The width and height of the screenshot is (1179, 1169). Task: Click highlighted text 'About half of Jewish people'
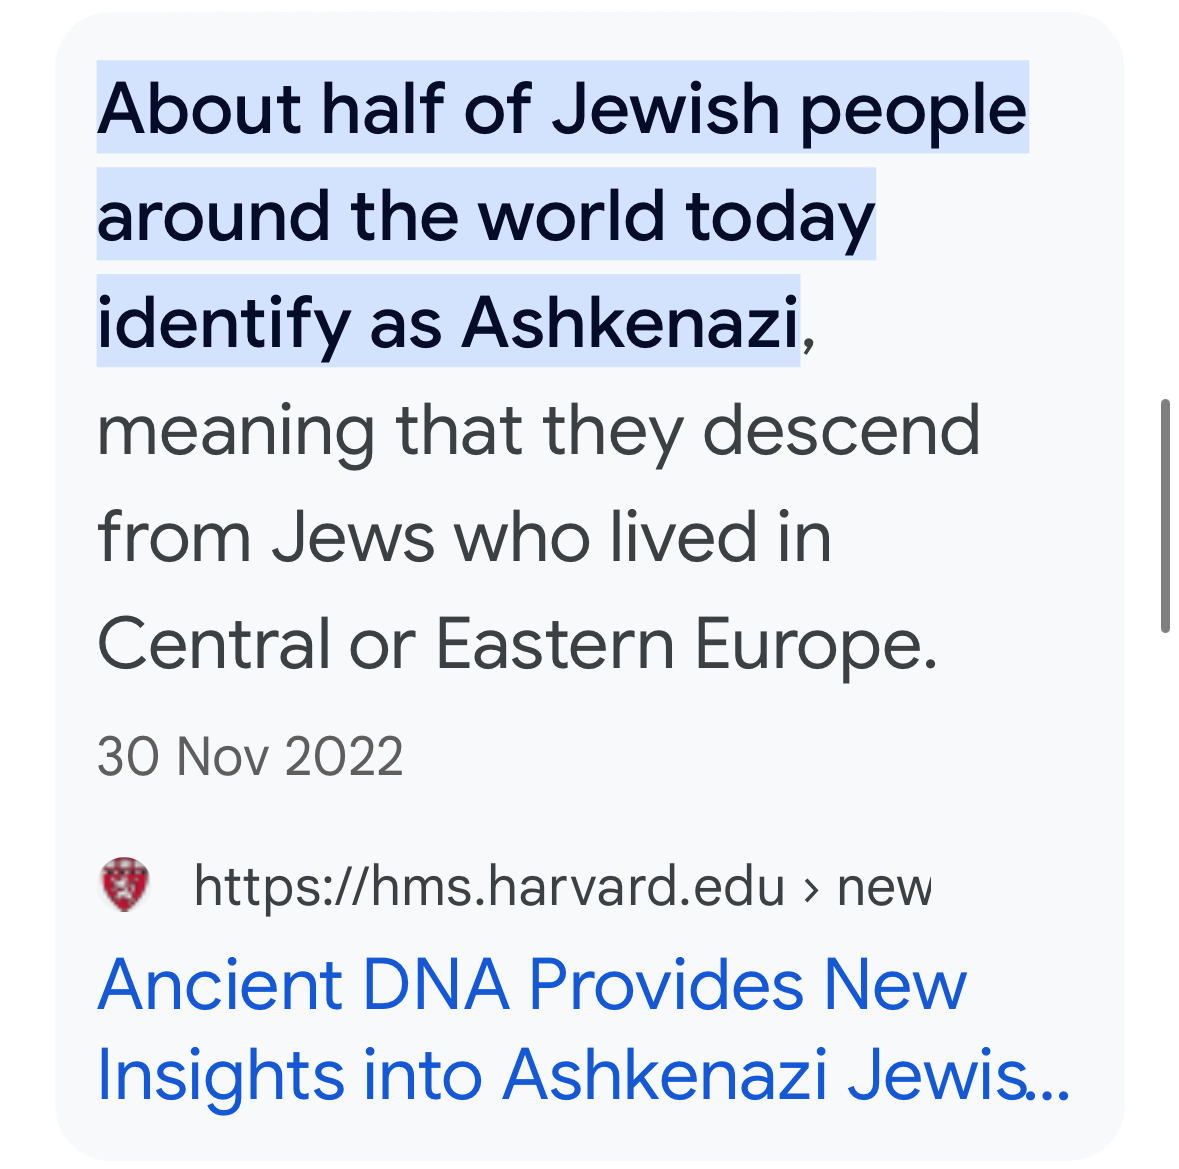[x=562, y=109]
